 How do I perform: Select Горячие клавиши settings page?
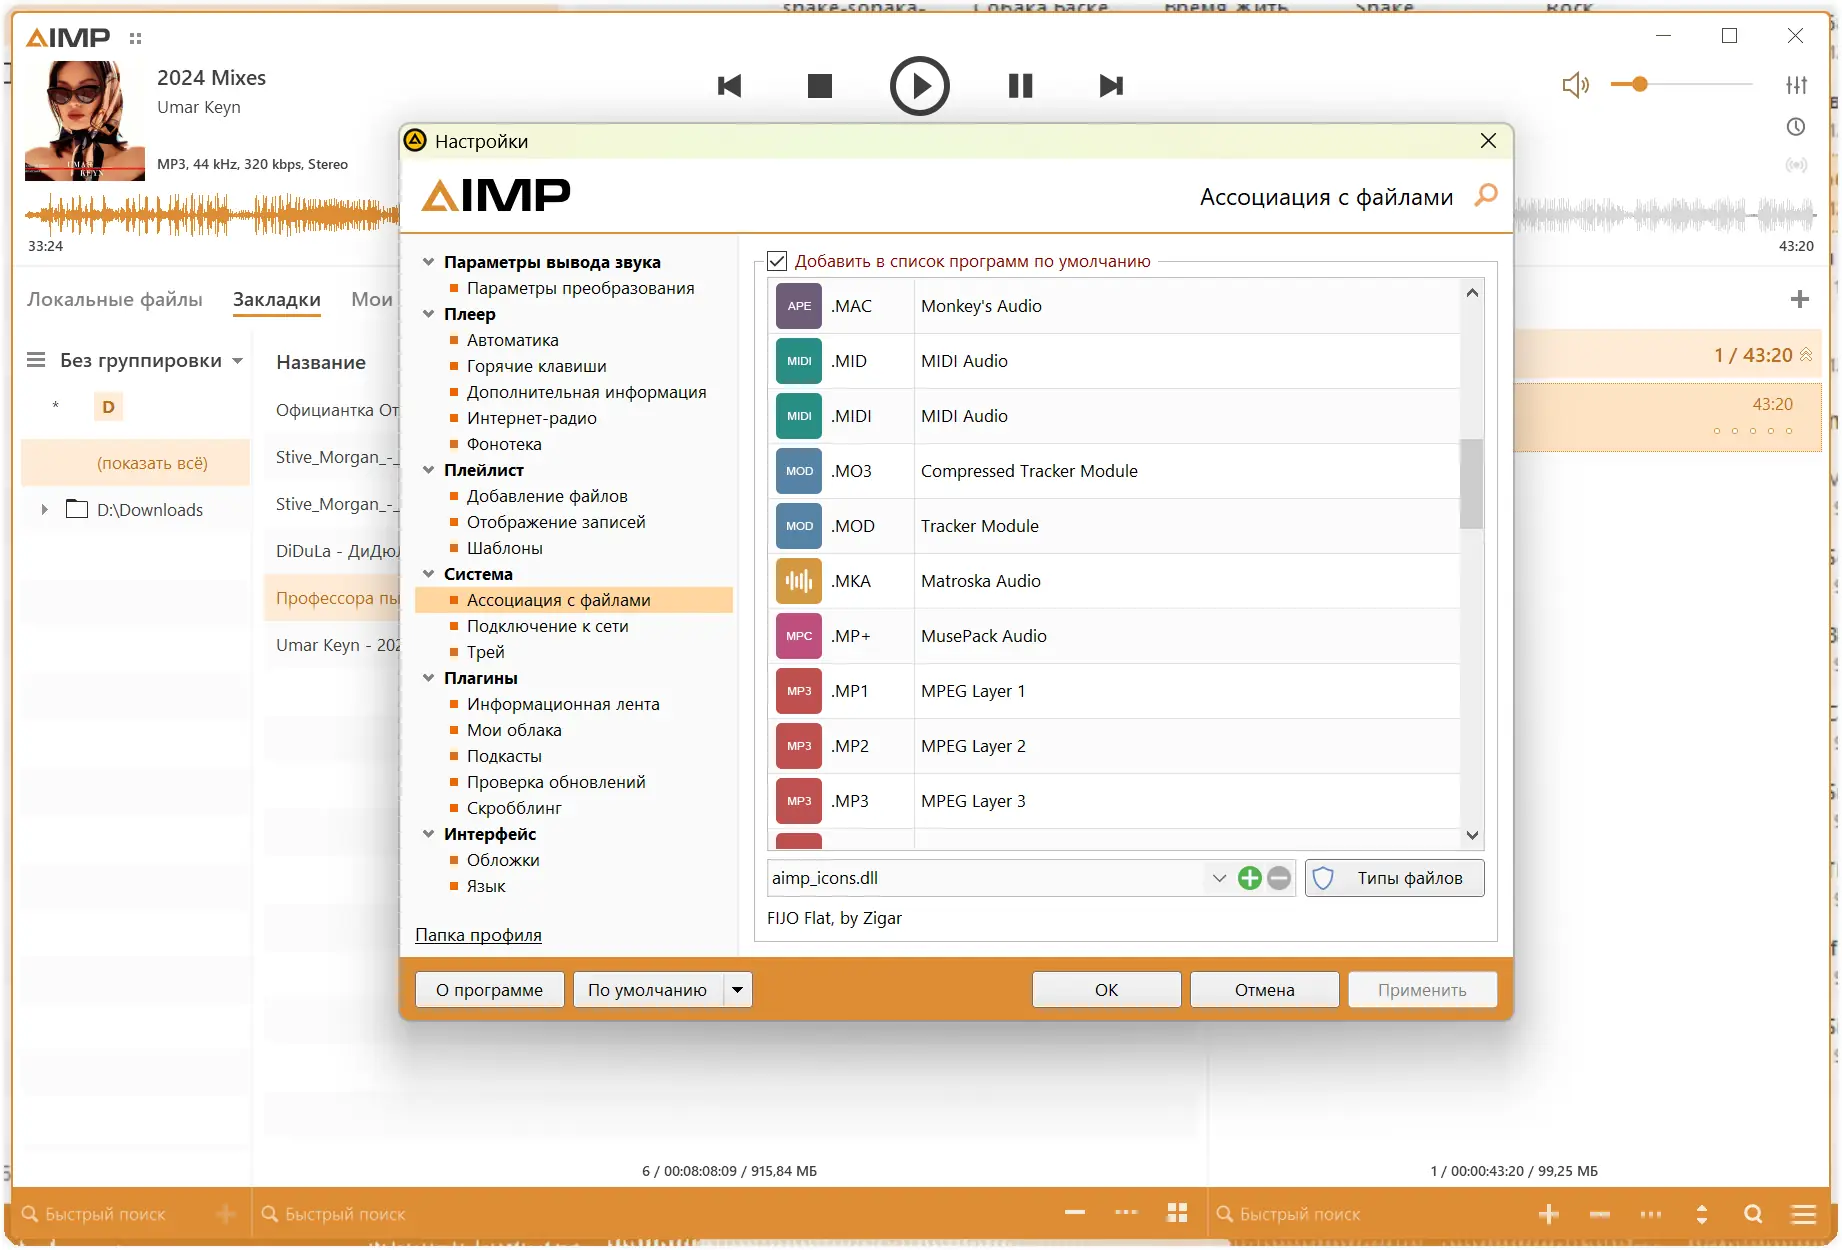[x=537, y=366]
